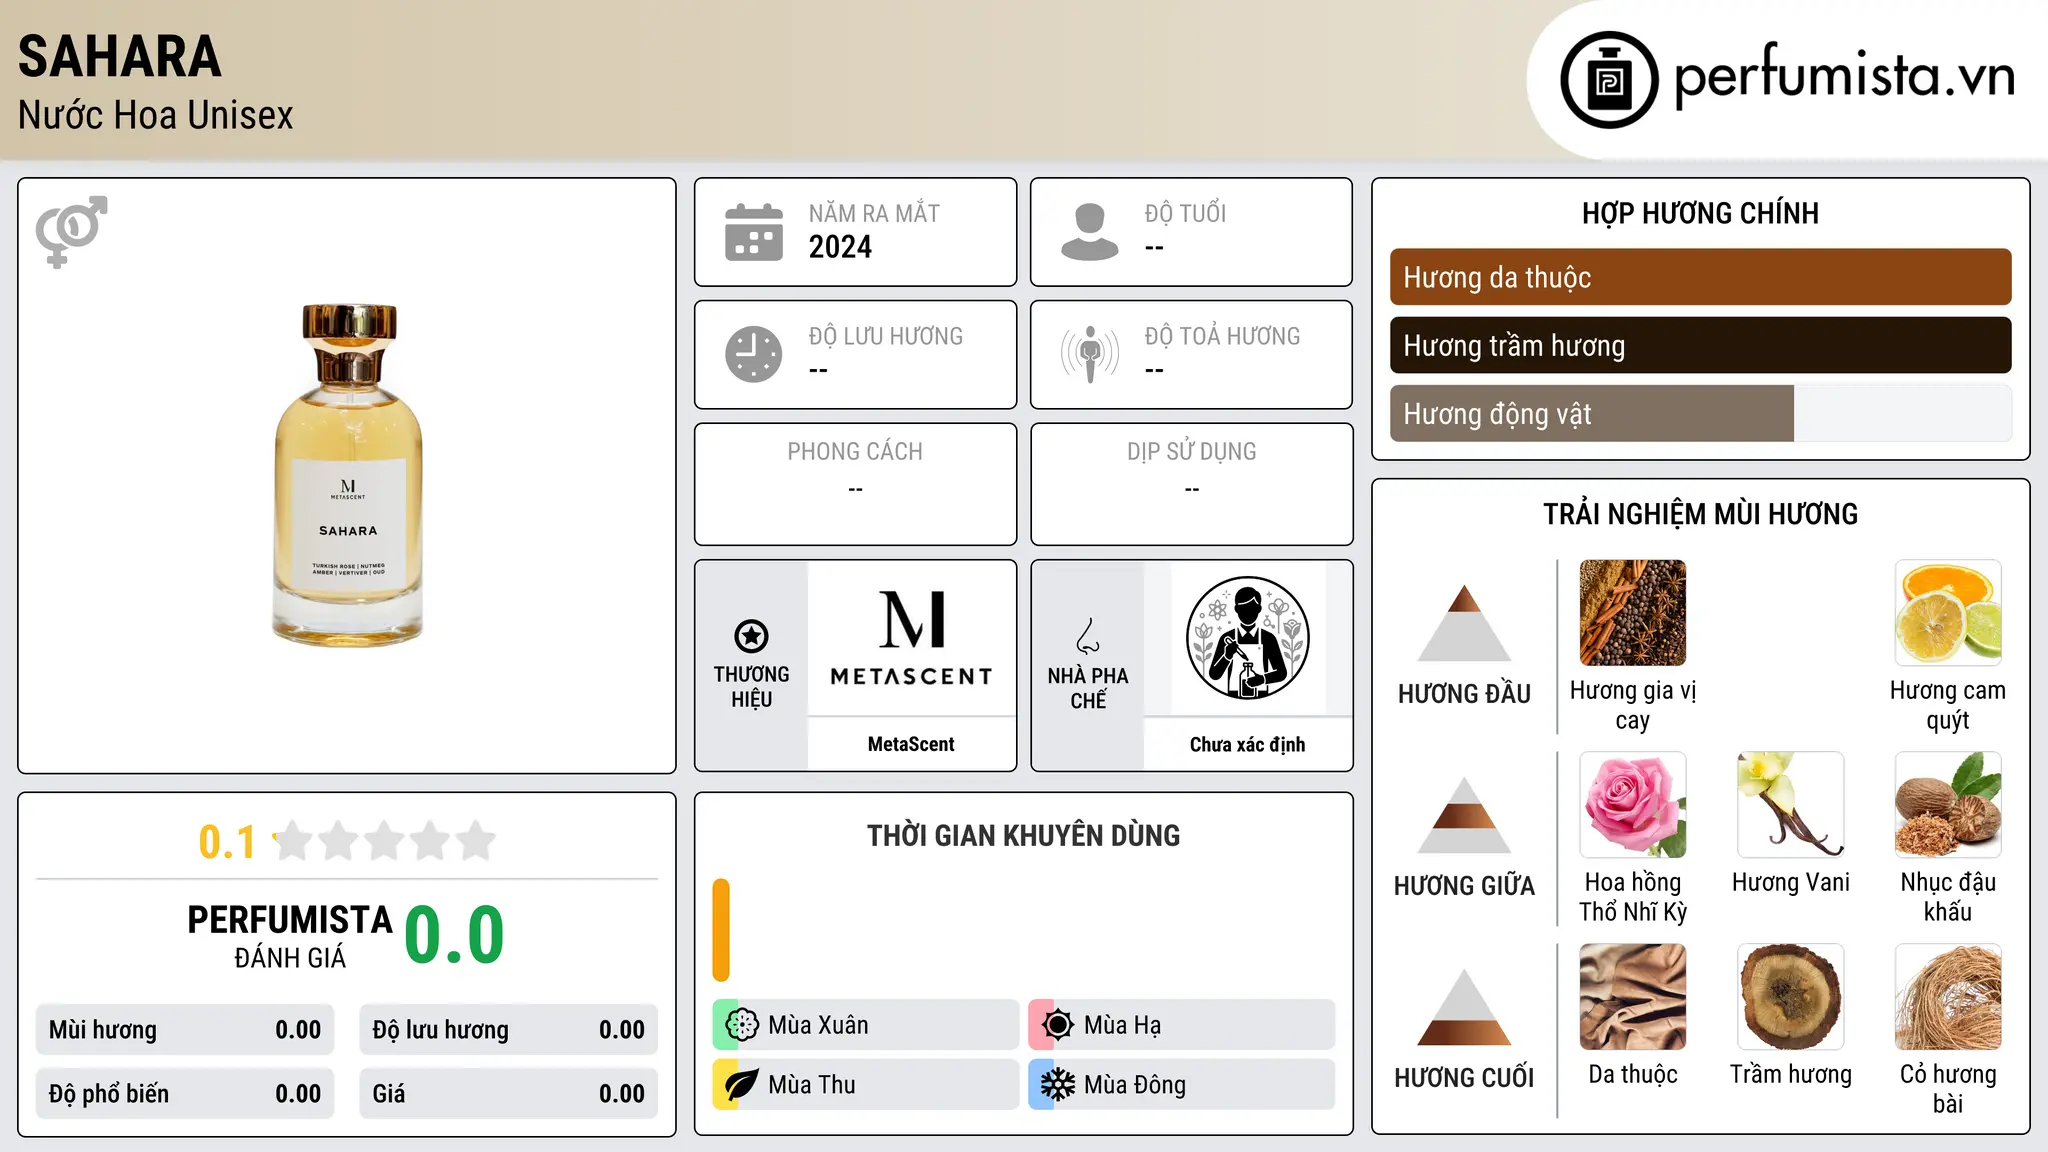This screenshot has width=2048, height=1152.
Task: Click the MetaScent brand name label
Action: pos(911,744)
